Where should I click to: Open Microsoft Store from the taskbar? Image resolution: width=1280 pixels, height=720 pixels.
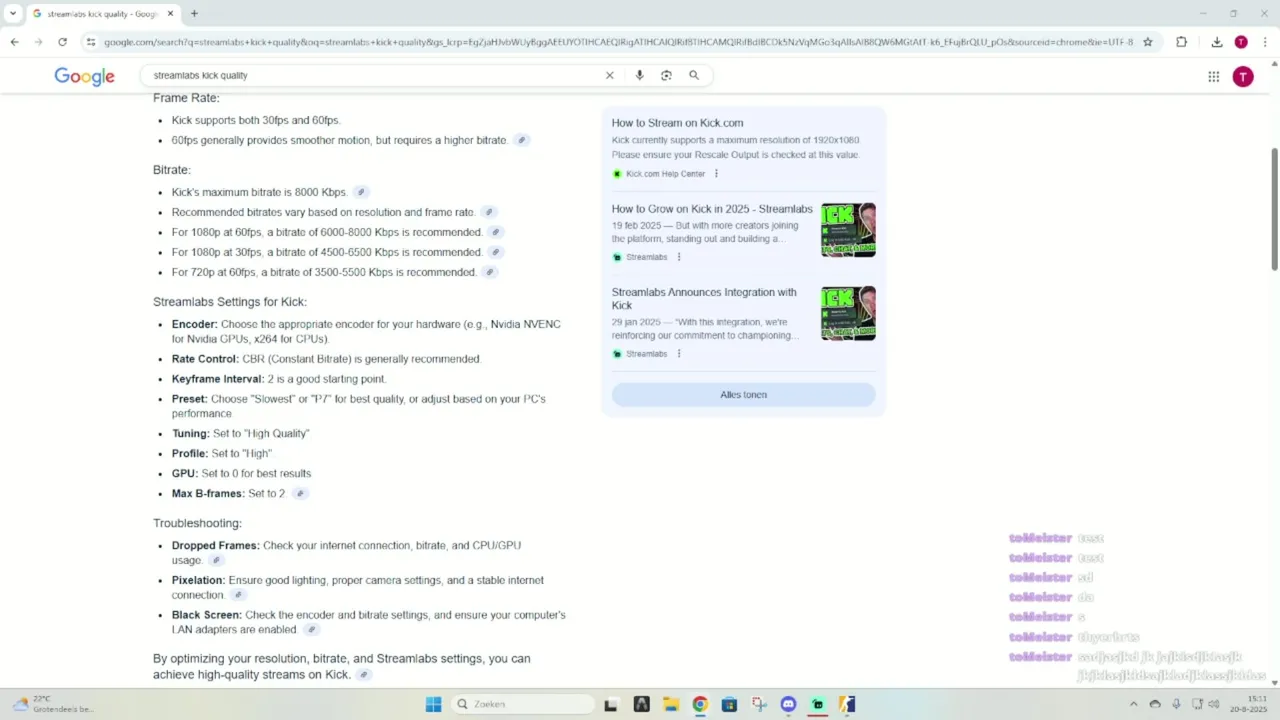[729, 704]
